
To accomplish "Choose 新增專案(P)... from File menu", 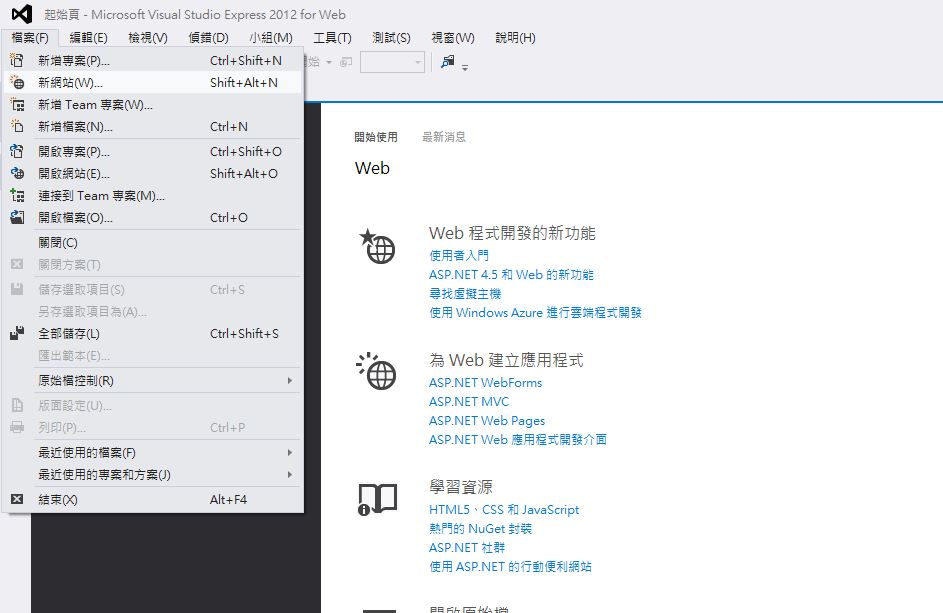I will point(152,60).
